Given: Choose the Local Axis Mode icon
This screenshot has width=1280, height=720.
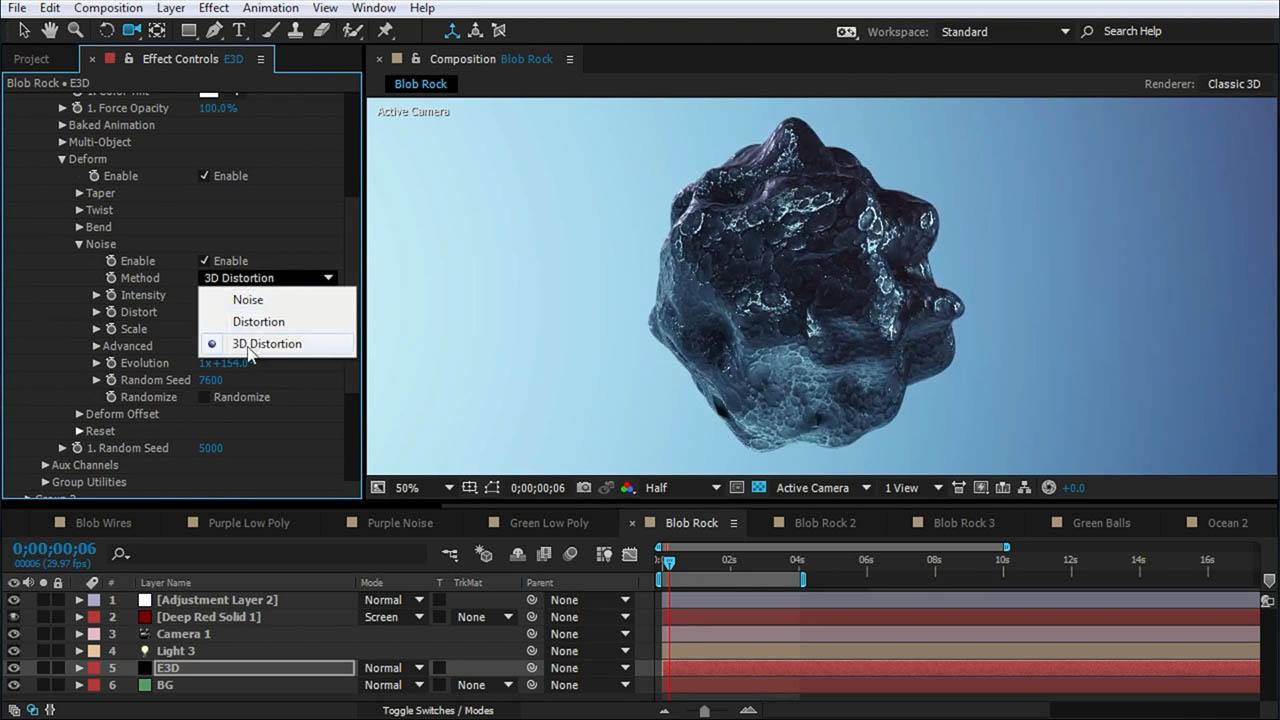Looking at the screenshot, I should (452, 31).
